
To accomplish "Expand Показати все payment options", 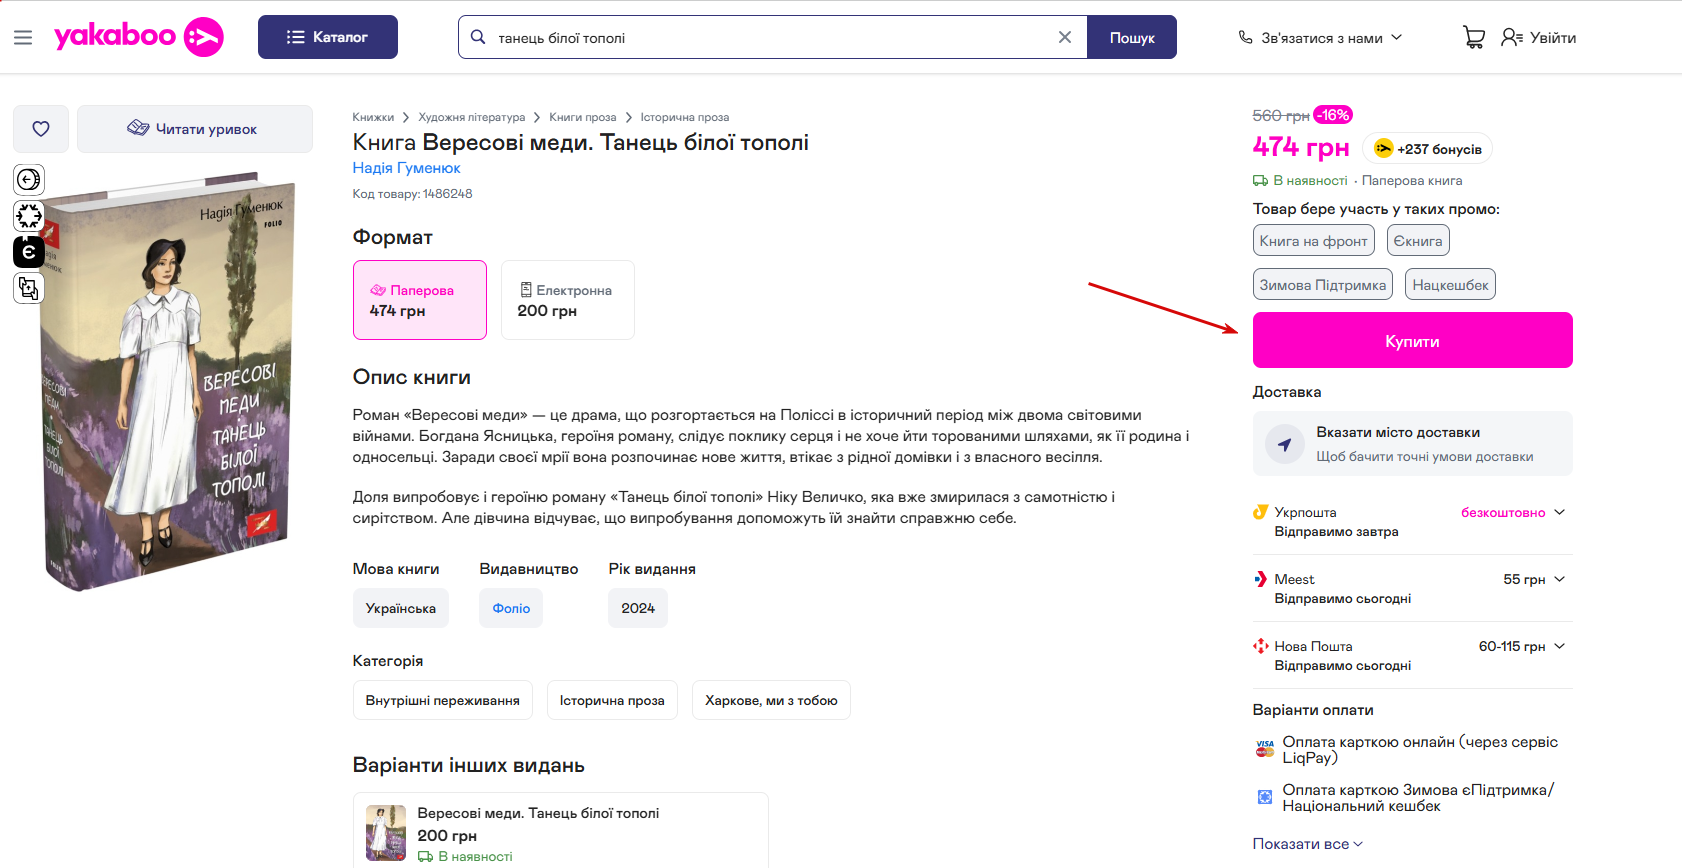I will point(1307,844).
